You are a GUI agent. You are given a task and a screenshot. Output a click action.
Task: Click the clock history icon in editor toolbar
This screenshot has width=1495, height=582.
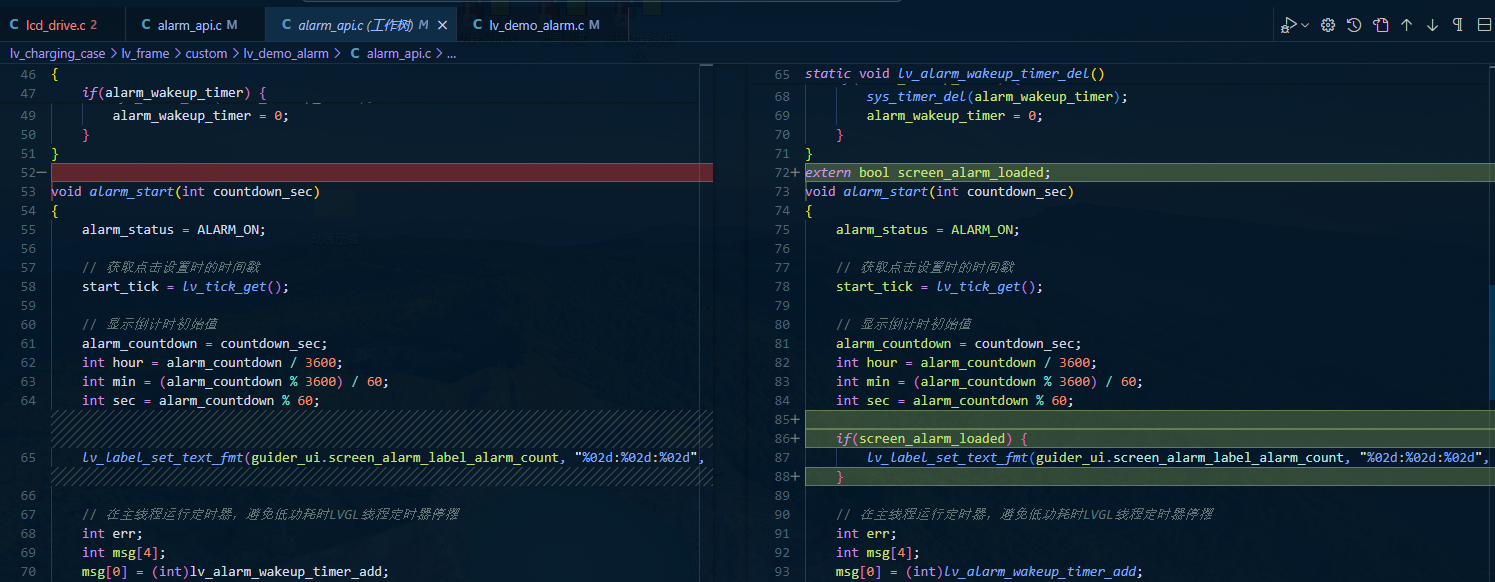[1354, 25]
